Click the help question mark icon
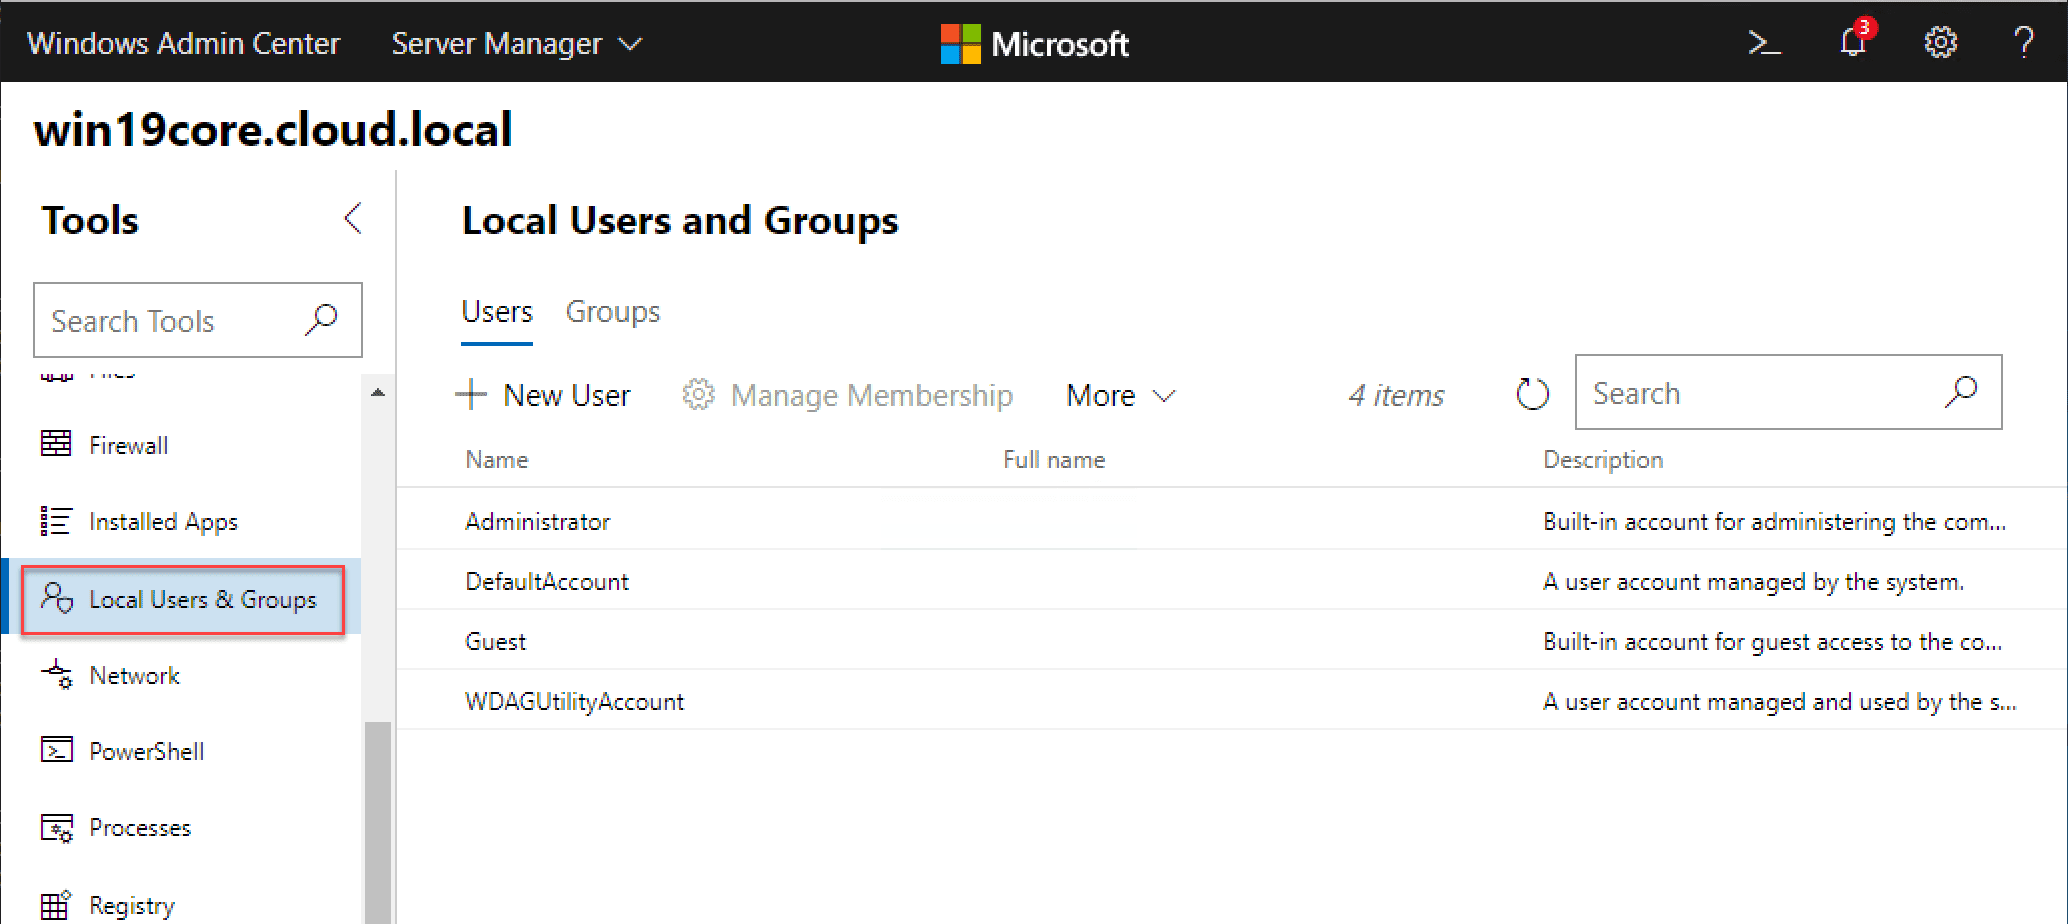The height and width of the screenshot is (924, 2068). (x=2023, y=43)
